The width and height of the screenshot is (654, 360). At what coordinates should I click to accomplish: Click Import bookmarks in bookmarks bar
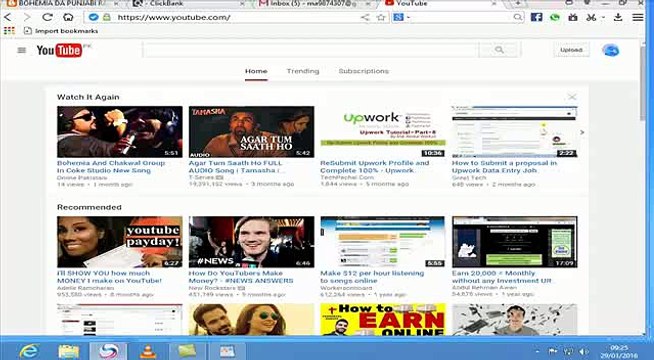[x=61, y=31]
